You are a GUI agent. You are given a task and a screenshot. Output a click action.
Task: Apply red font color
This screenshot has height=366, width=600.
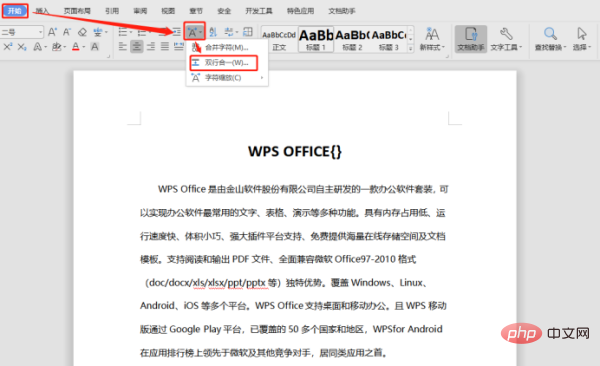[x=76, y=47]
